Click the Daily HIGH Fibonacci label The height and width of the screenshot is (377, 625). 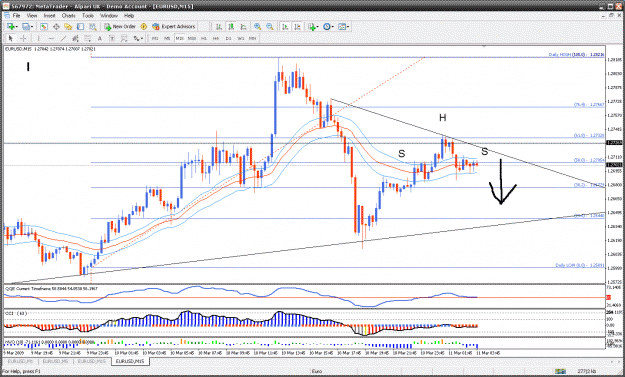coord(576,55)
